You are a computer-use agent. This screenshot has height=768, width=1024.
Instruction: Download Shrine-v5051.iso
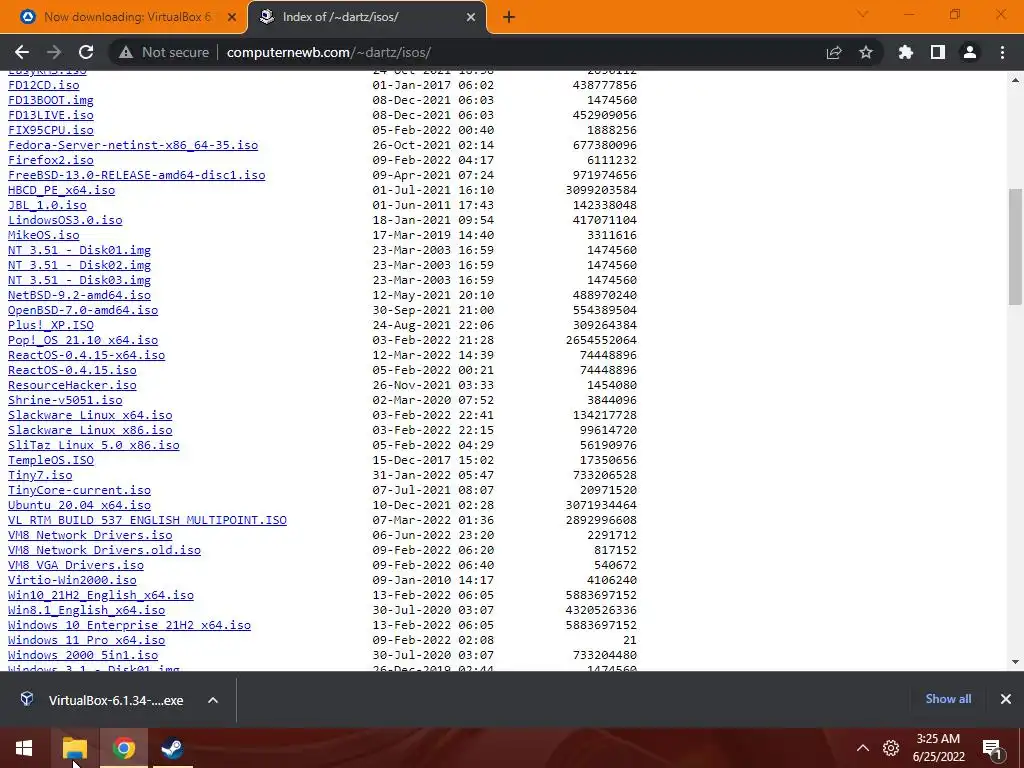[65, 400]
